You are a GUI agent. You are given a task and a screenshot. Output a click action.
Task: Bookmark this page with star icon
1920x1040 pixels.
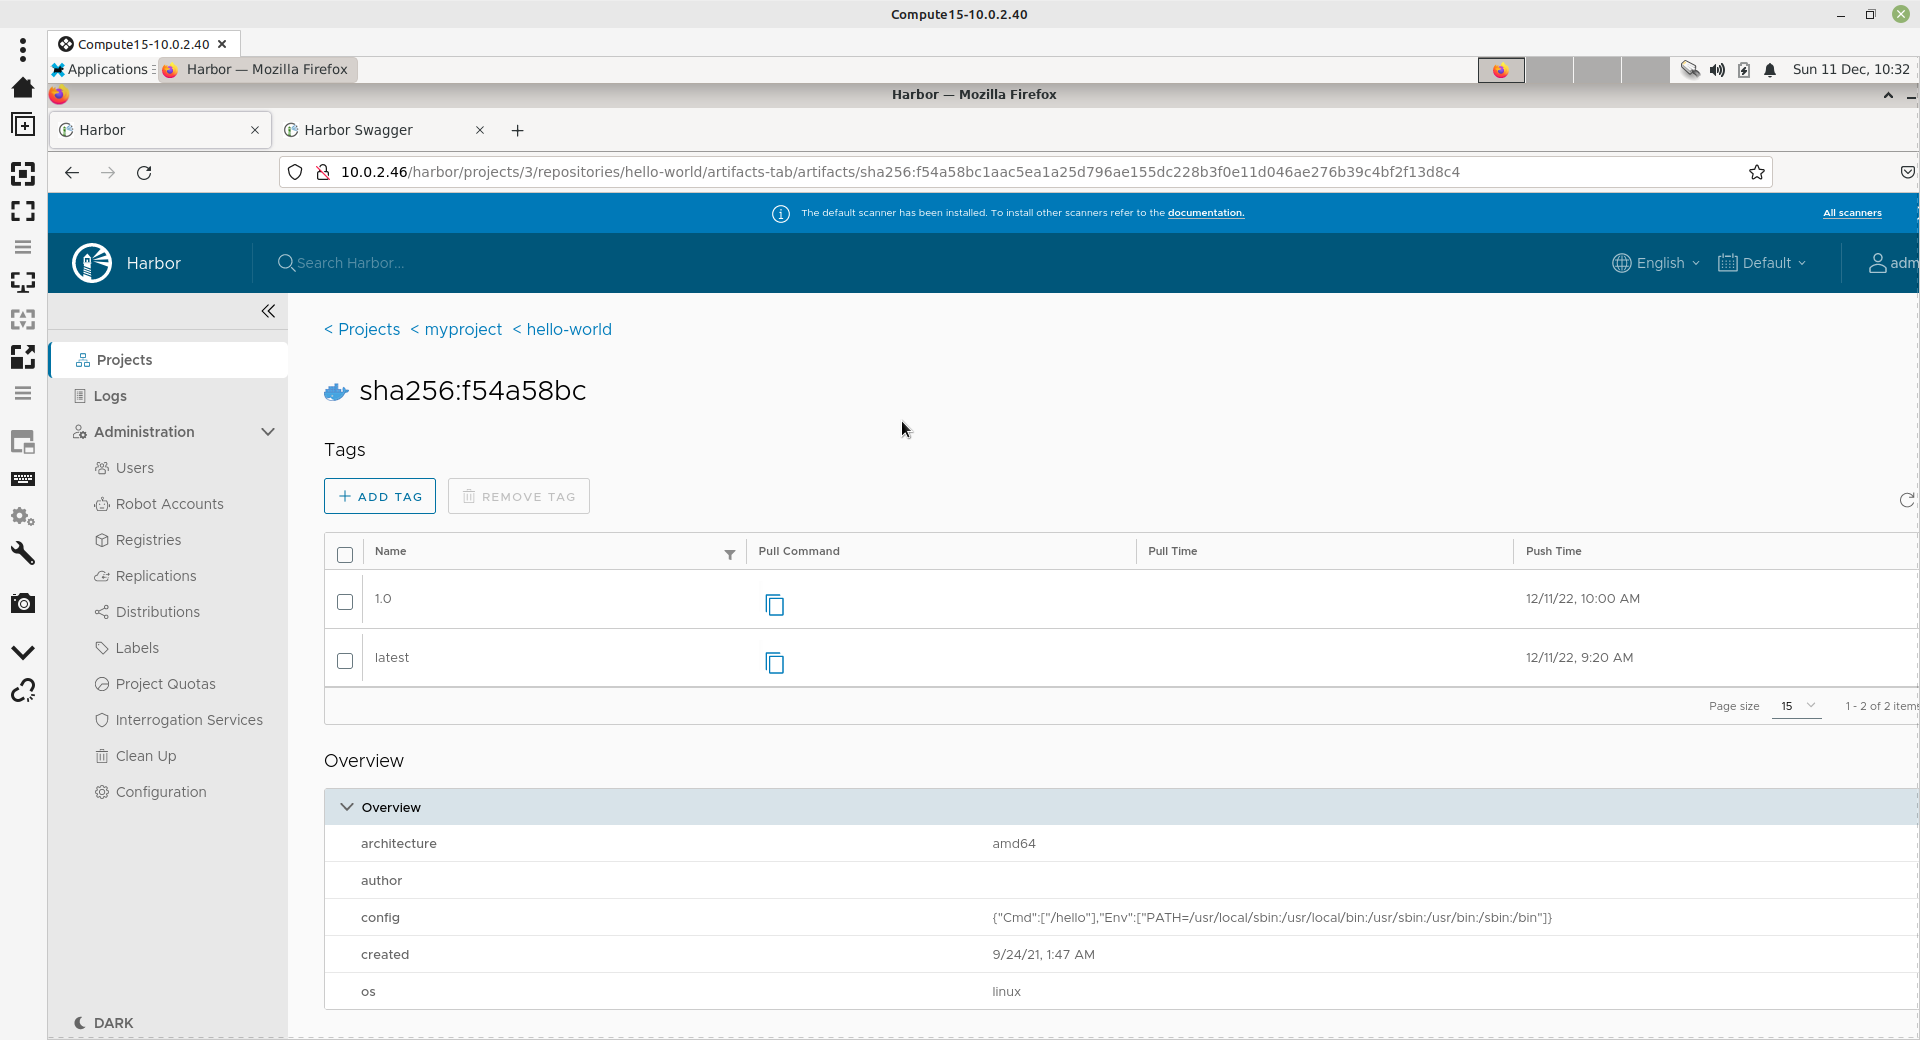[1756, 172]
